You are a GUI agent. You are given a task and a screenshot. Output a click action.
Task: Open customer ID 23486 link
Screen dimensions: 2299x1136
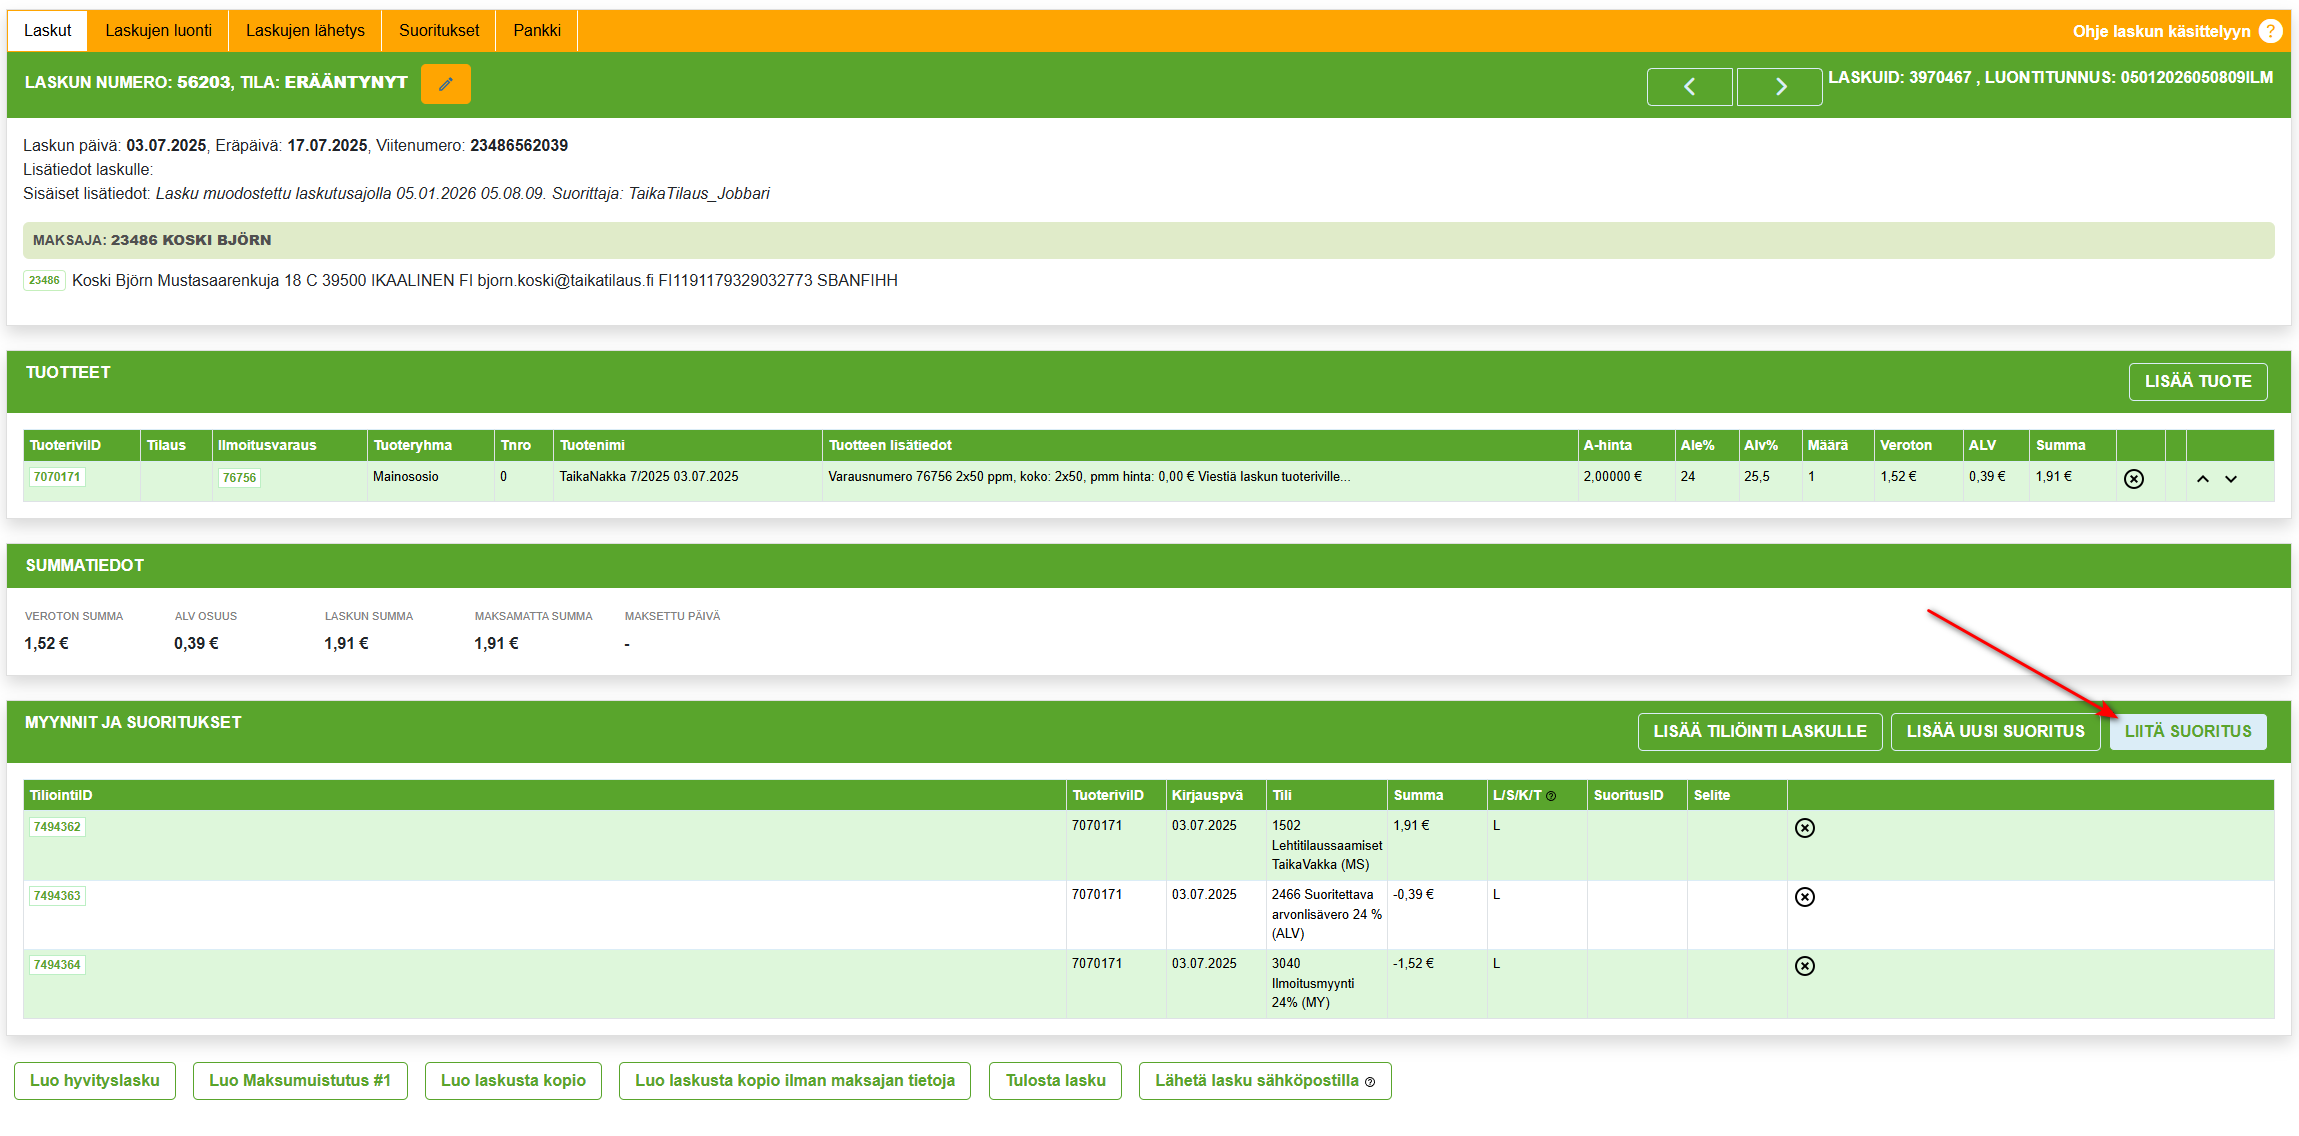[x=44, y=281]
